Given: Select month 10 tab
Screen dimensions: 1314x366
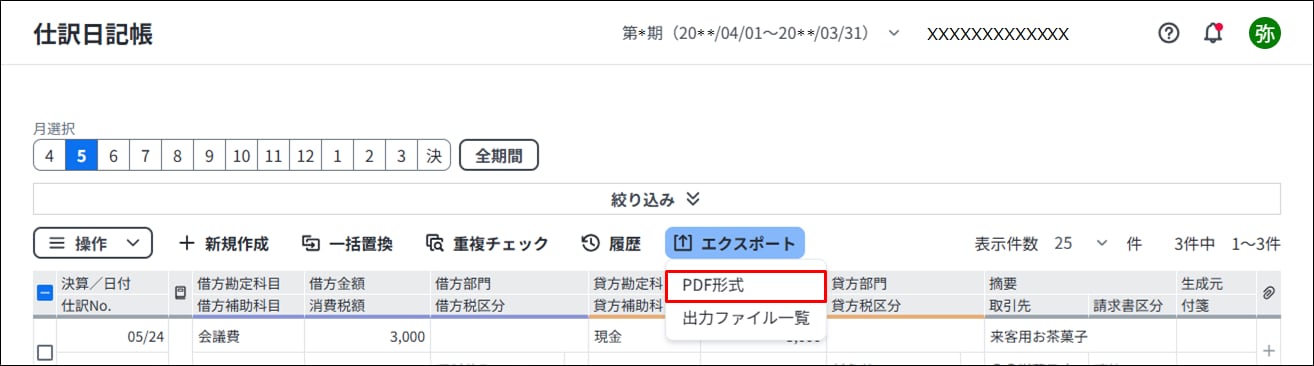Looking at the screenshot, I should coord(241,156).
